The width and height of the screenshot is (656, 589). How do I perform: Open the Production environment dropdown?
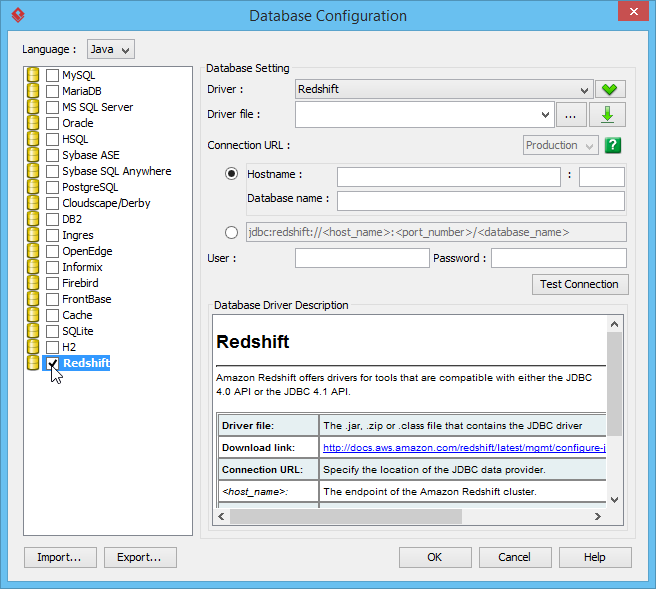(560, 145)
